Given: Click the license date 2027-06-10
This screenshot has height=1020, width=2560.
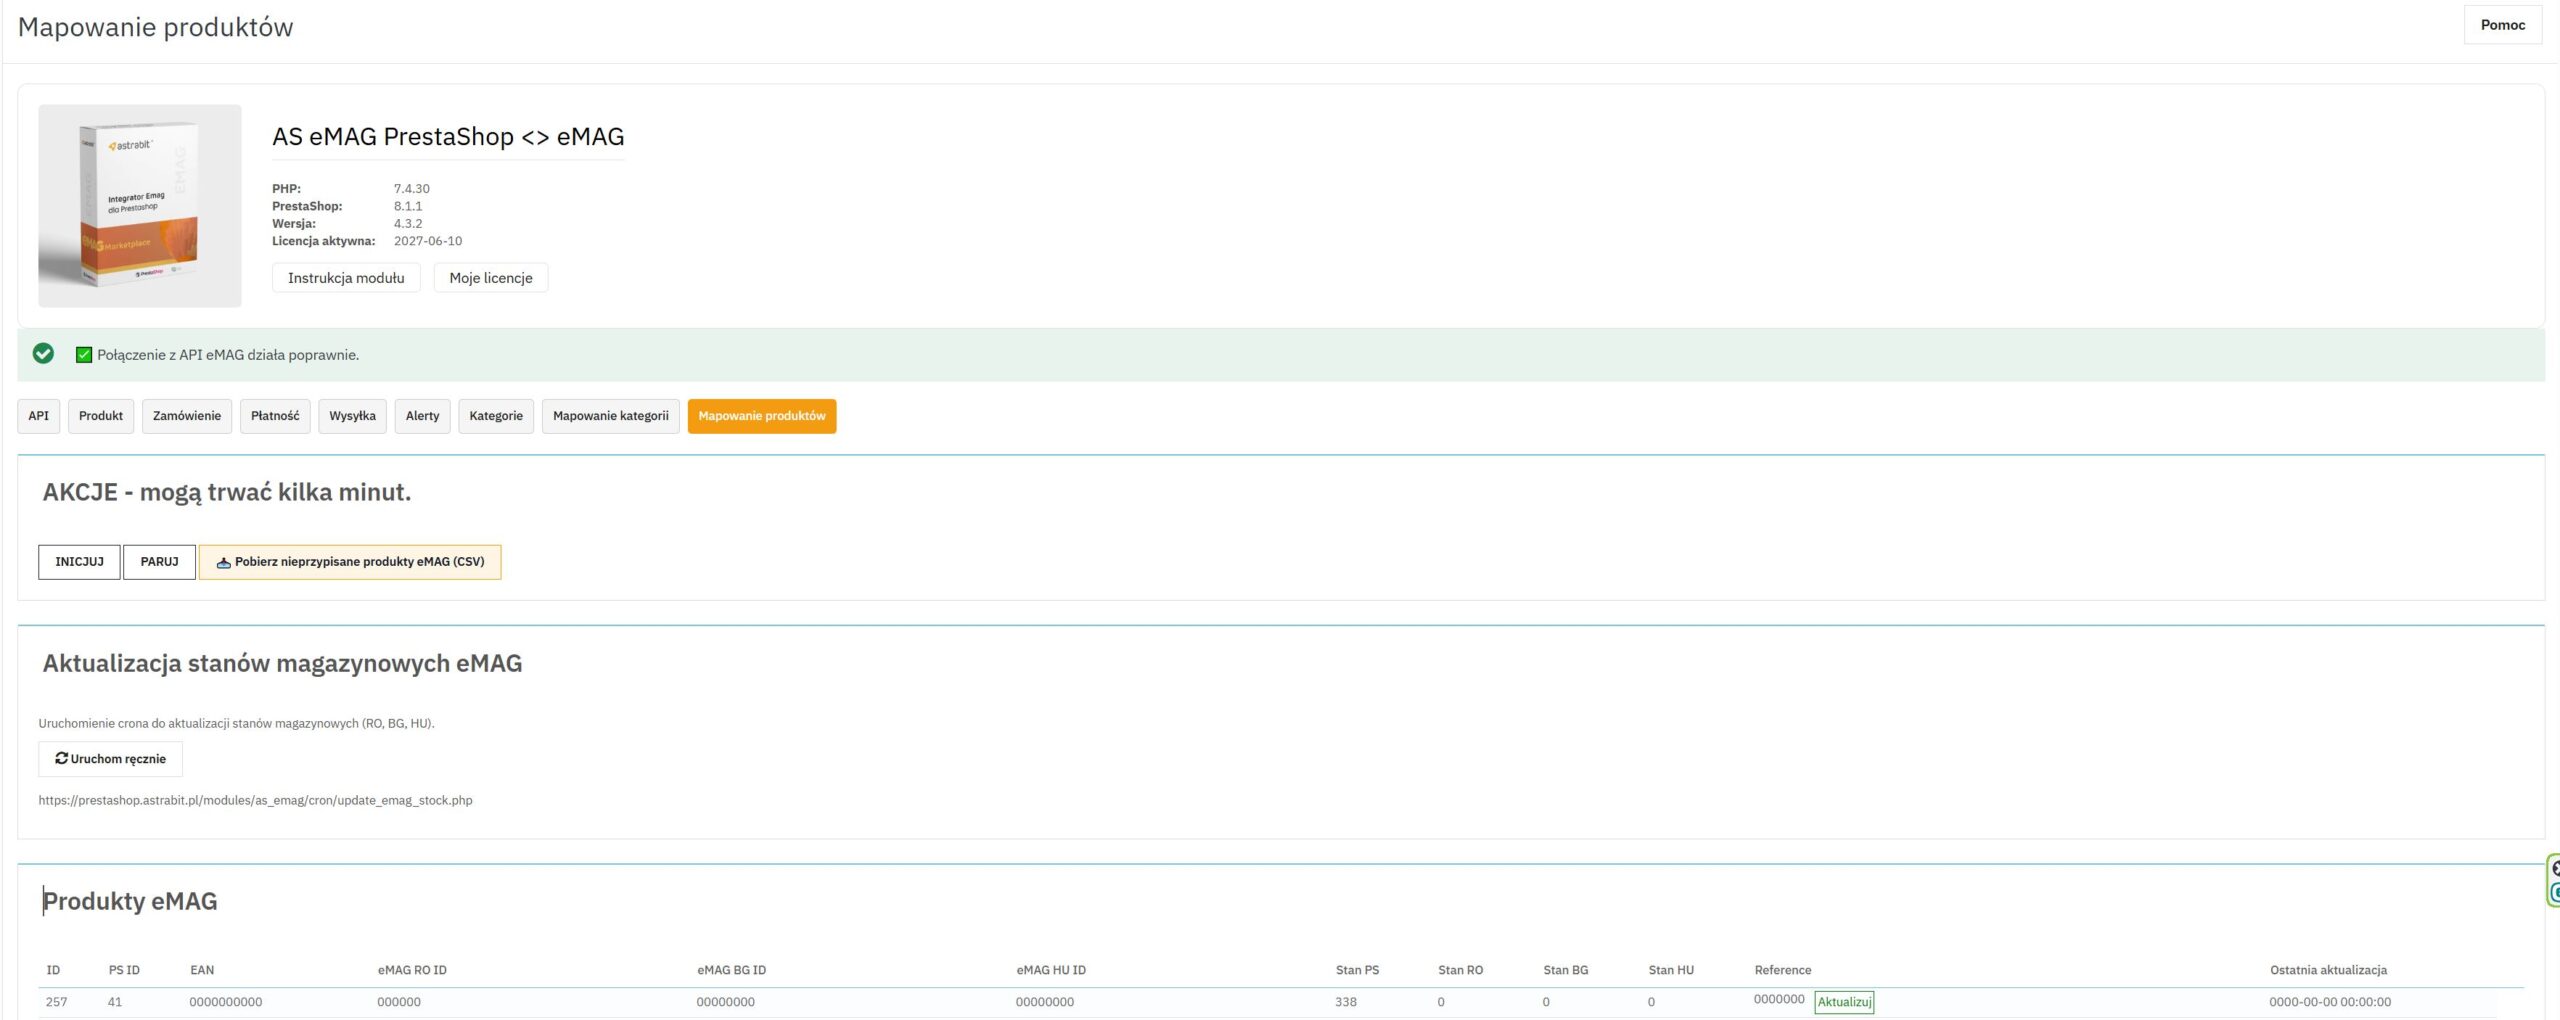Looking at the screenshot, I should (428, 241).
